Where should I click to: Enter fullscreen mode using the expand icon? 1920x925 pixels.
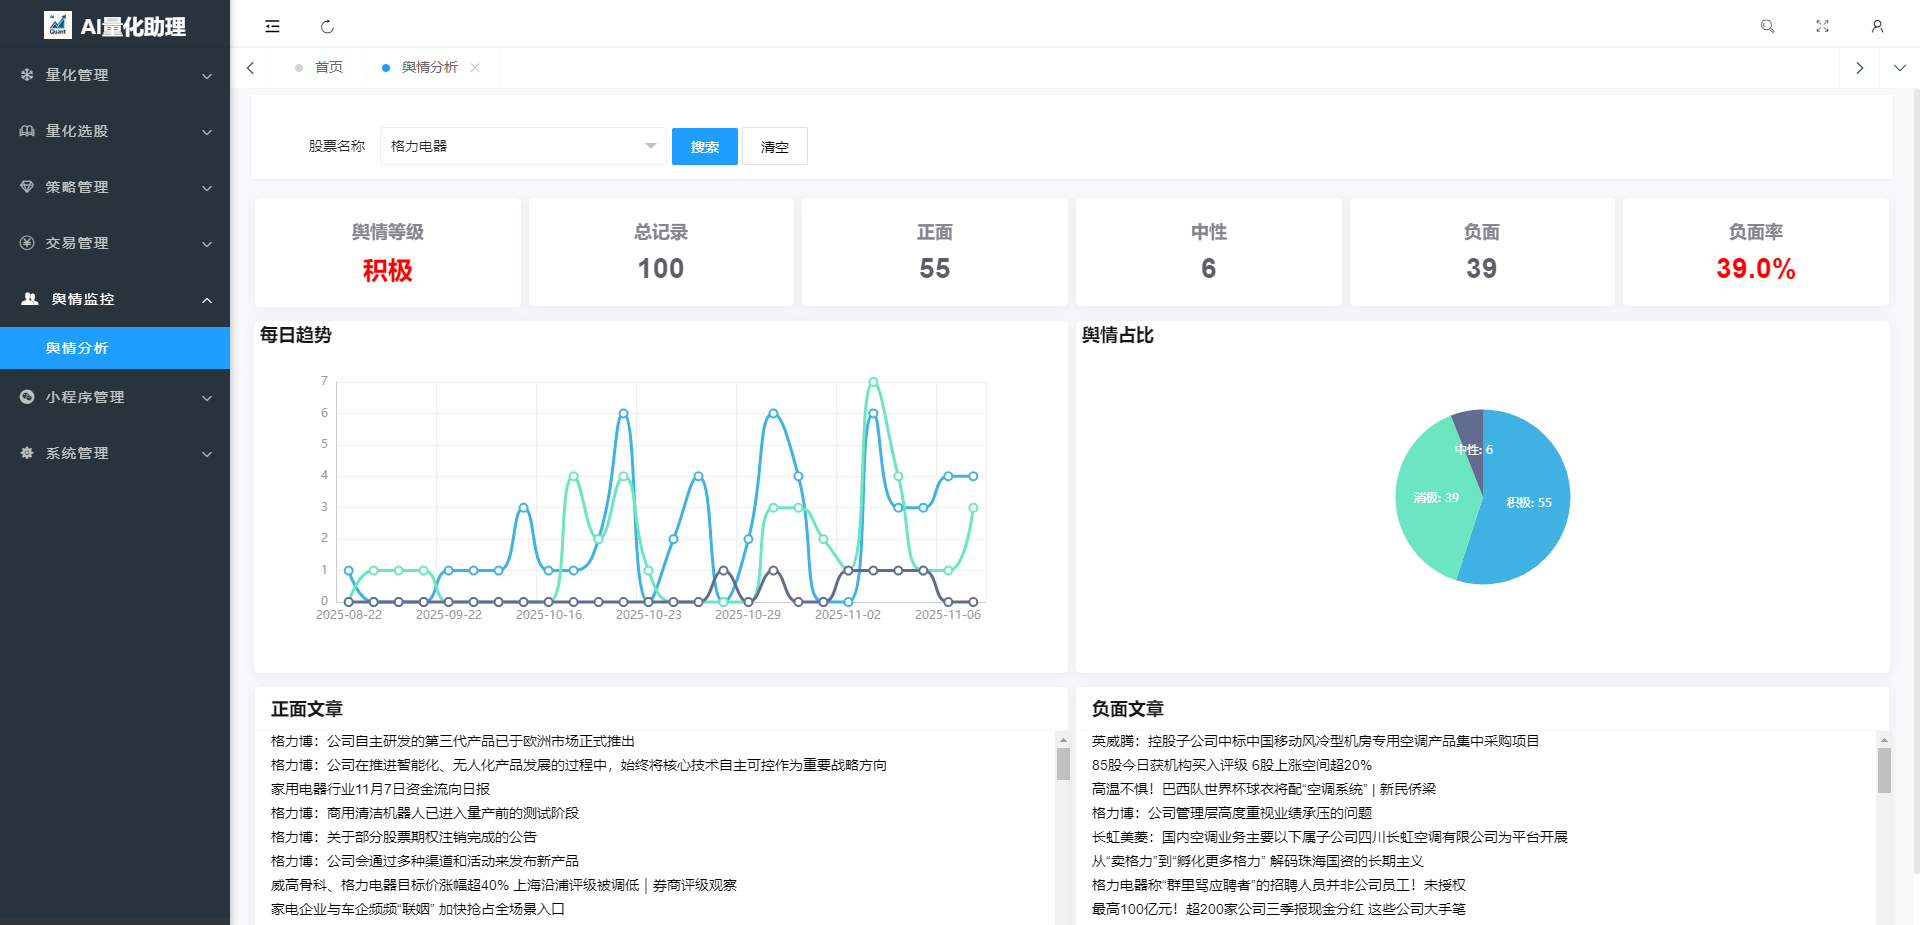click(x=1822, y=26)
